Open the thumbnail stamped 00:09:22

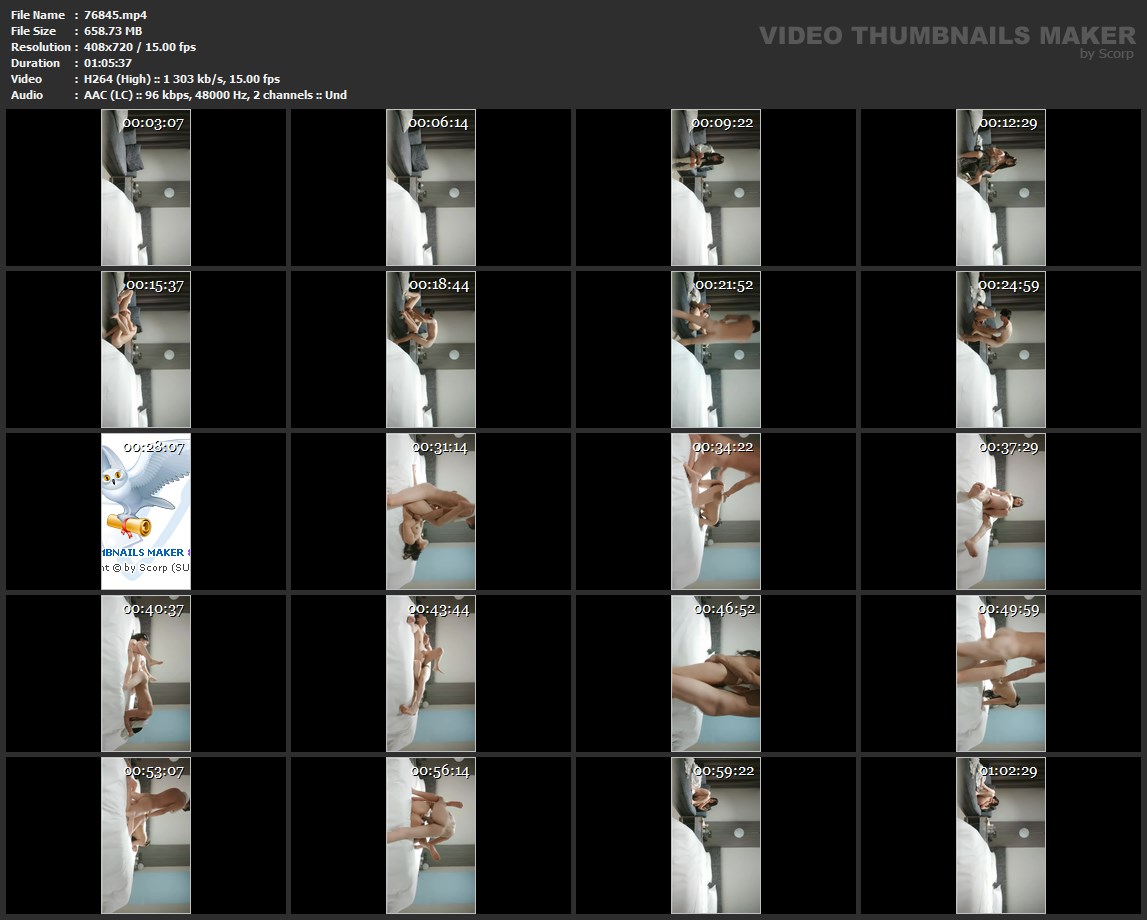[716, 187]
